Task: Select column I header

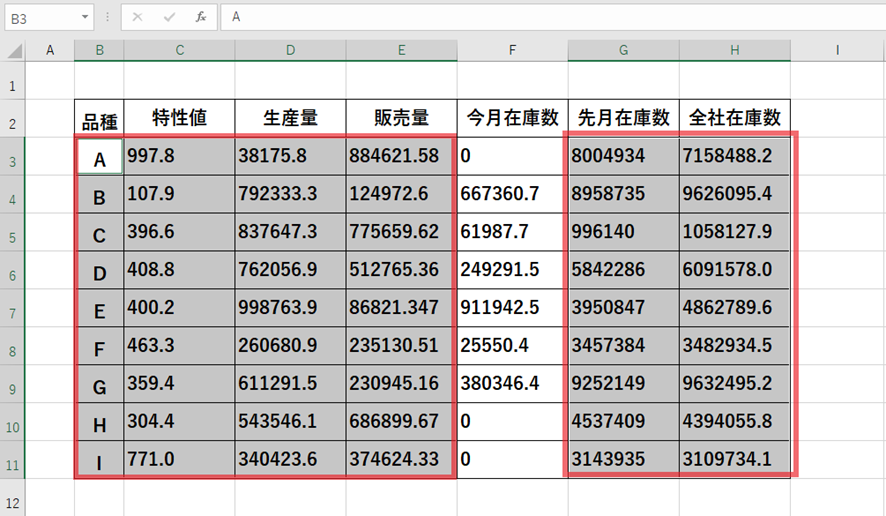Action: (x=838, y=51)
